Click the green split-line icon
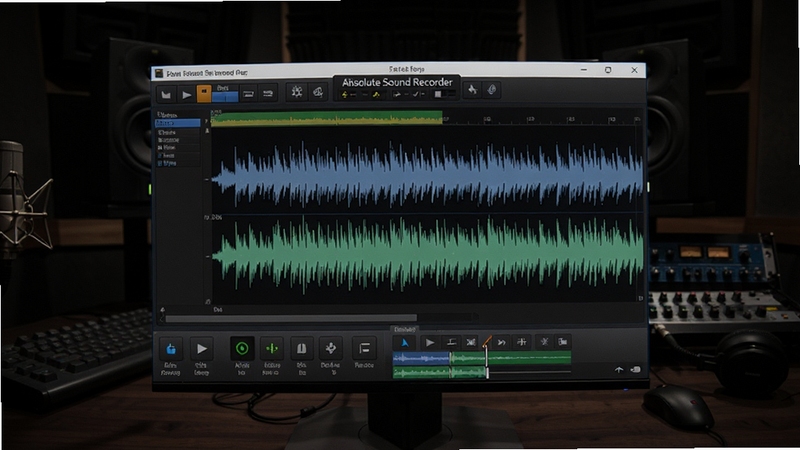 pos(271,348)
